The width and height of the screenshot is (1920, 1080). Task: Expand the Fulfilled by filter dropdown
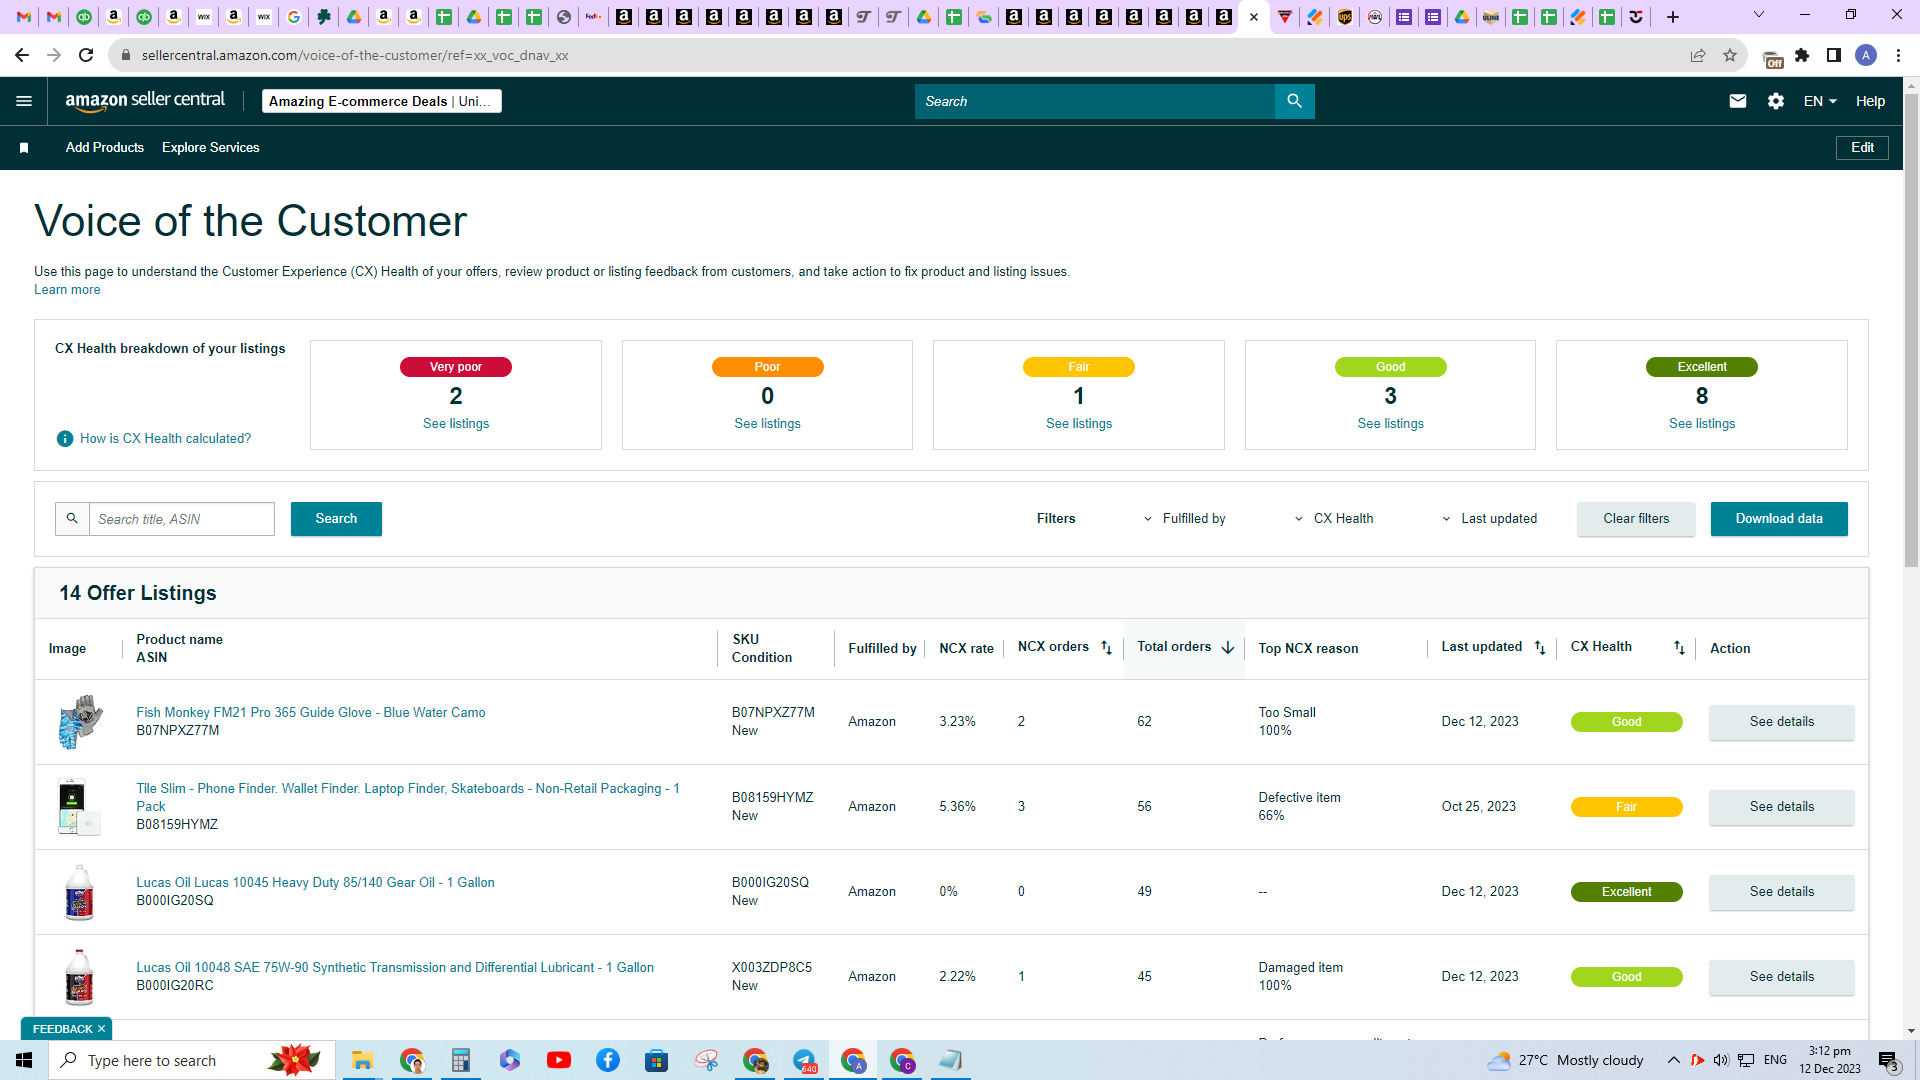point(1185,519)
